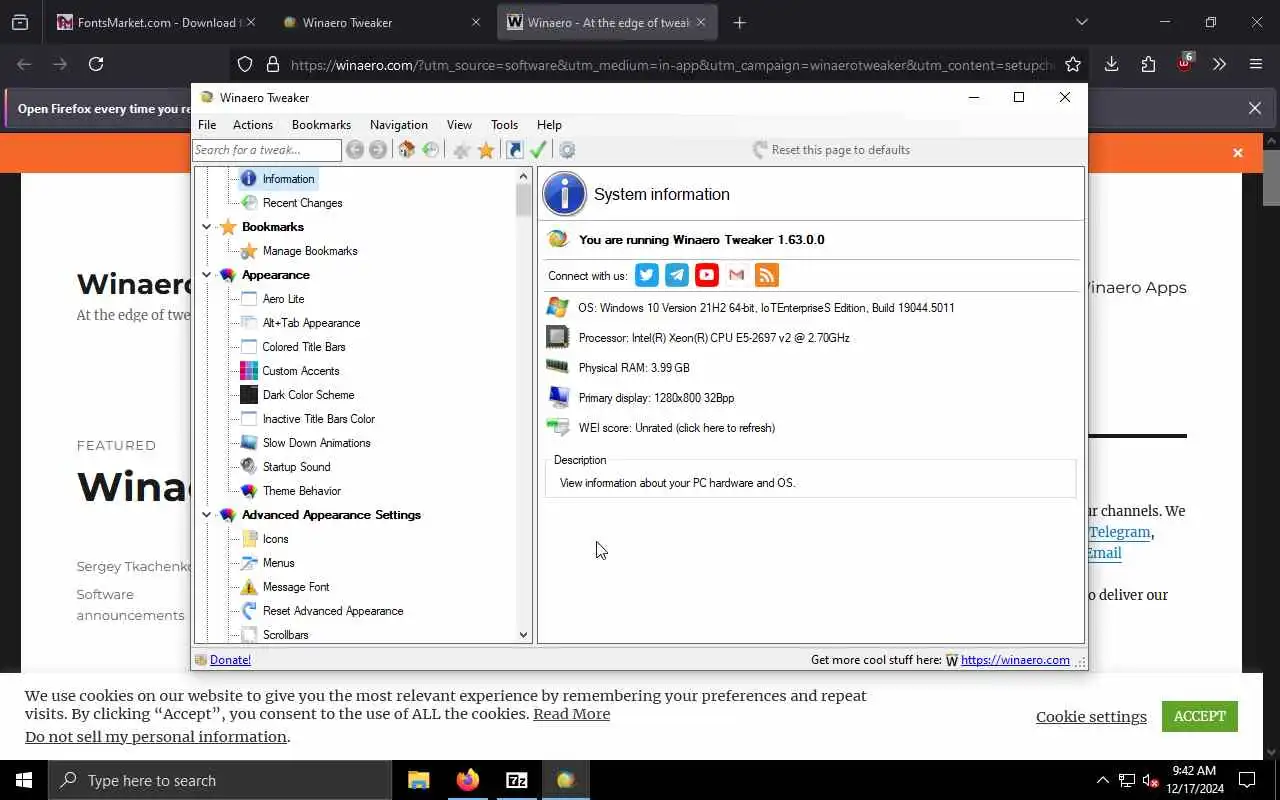Click the Gmail email icon

point(737,275)
